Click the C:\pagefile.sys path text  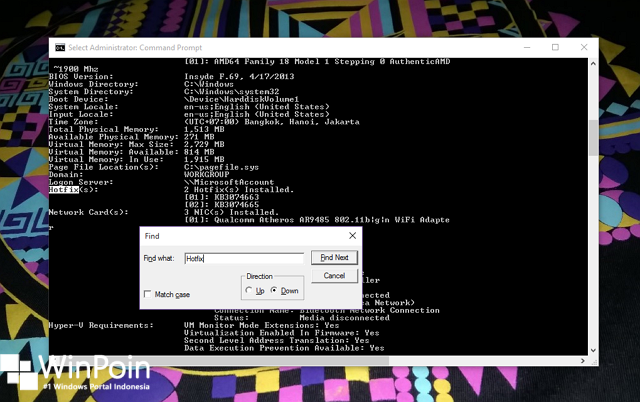[221, 167]
